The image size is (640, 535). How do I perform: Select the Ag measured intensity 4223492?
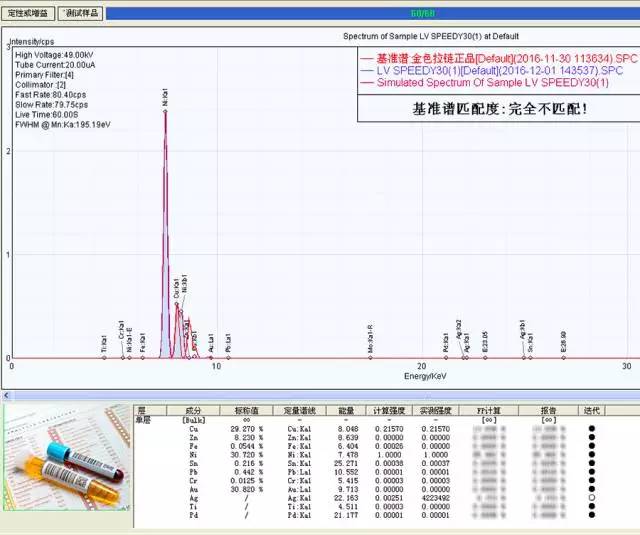click(x=436, y=498)
